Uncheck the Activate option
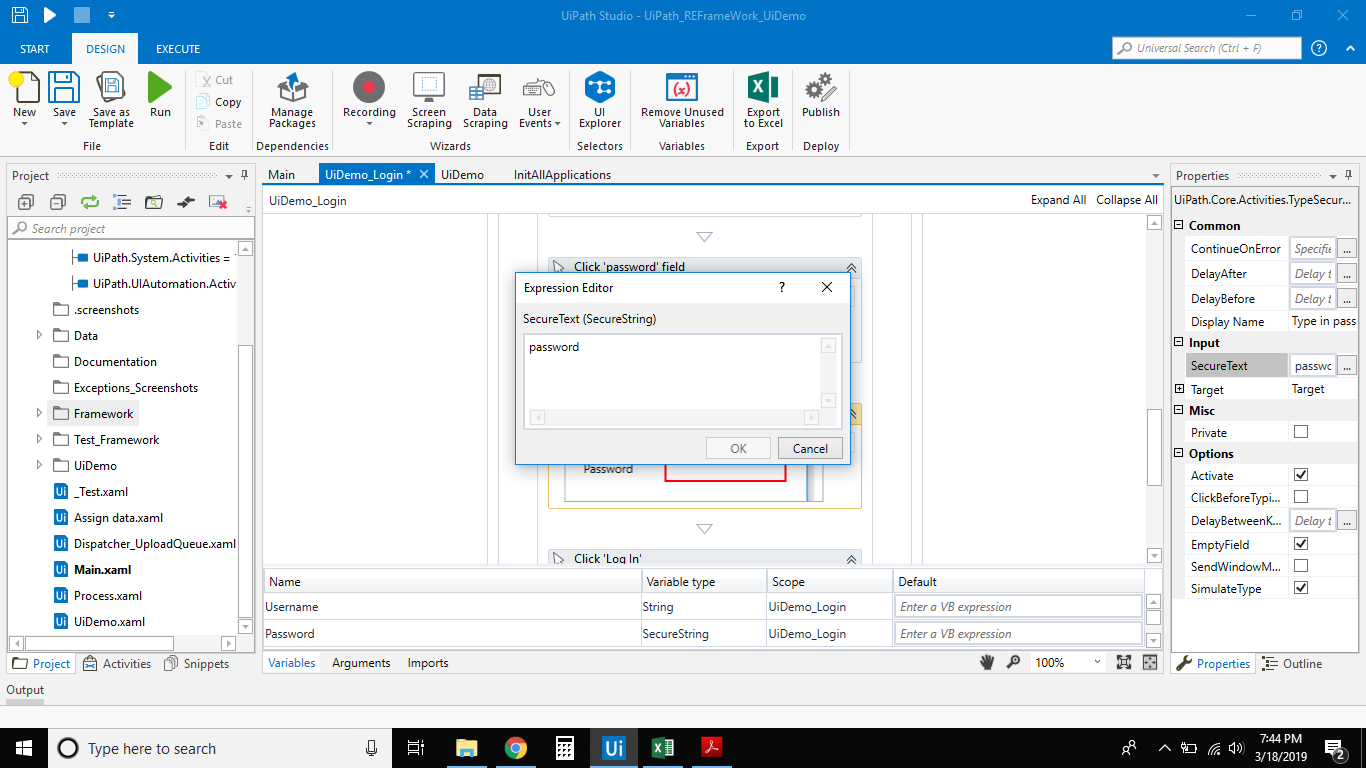This screenshot has width=1366, height=768. tap(1301, 475)
